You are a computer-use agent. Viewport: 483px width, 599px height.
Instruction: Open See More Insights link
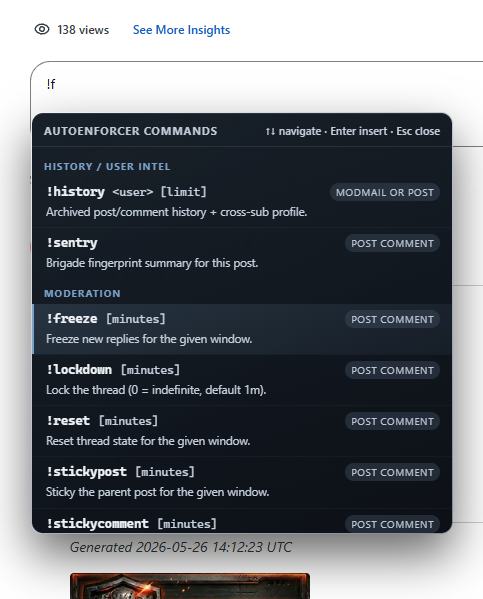pos(182,30)
